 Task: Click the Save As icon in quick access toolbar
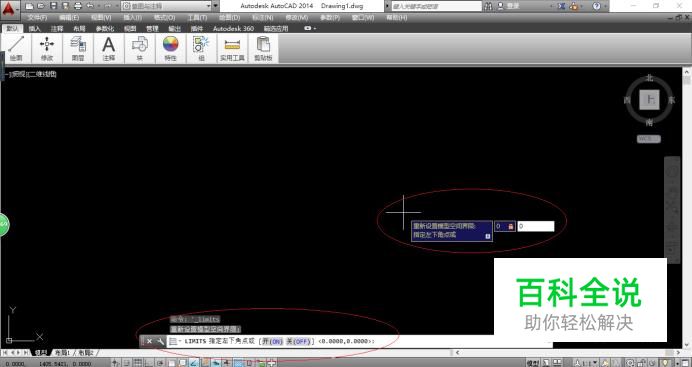(x=65, y=6)
